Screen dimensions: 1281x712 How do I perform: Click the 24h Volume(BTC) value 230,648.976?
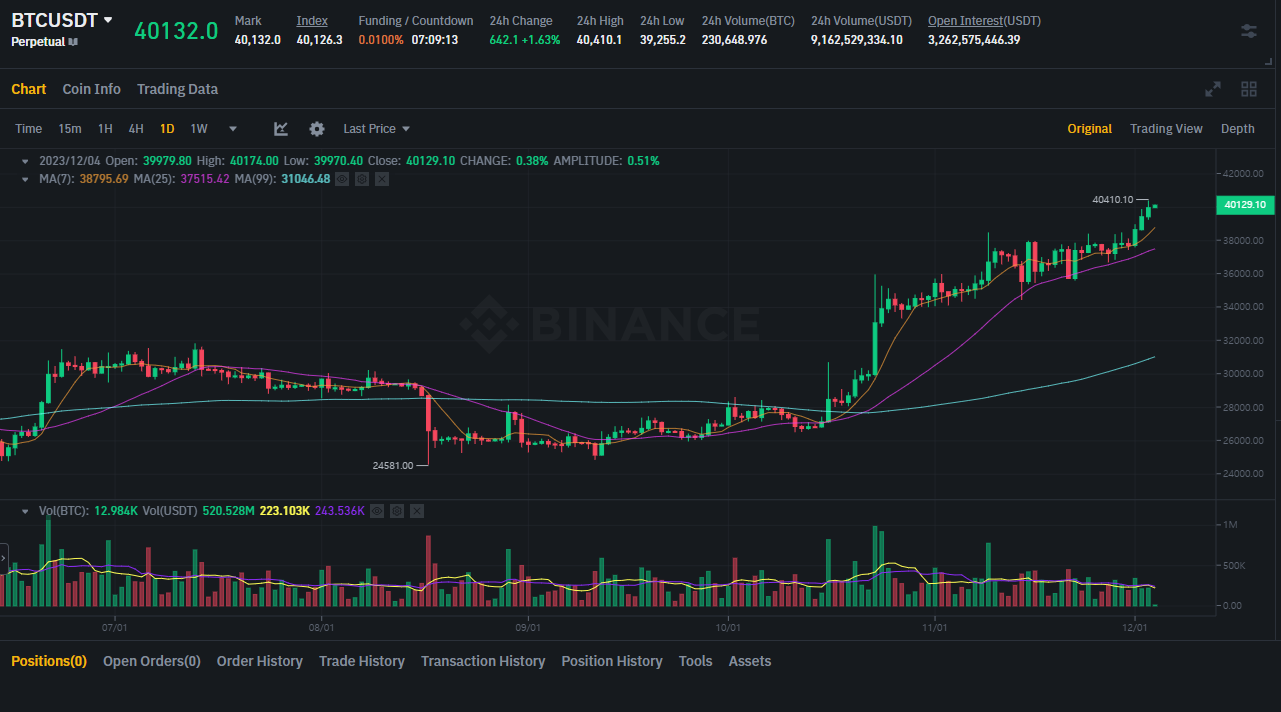point(735,40)
